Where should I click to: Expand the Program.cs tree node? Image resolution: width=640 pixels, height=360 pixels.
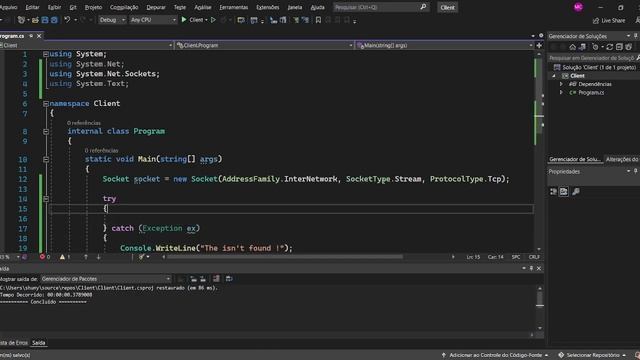pyautogui.click(x=561, y=93)
